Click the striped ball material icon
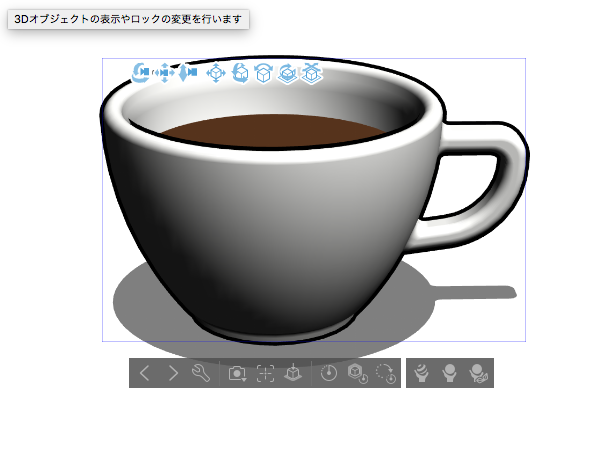This screenshot has height=449, width=598. point(421,373)
